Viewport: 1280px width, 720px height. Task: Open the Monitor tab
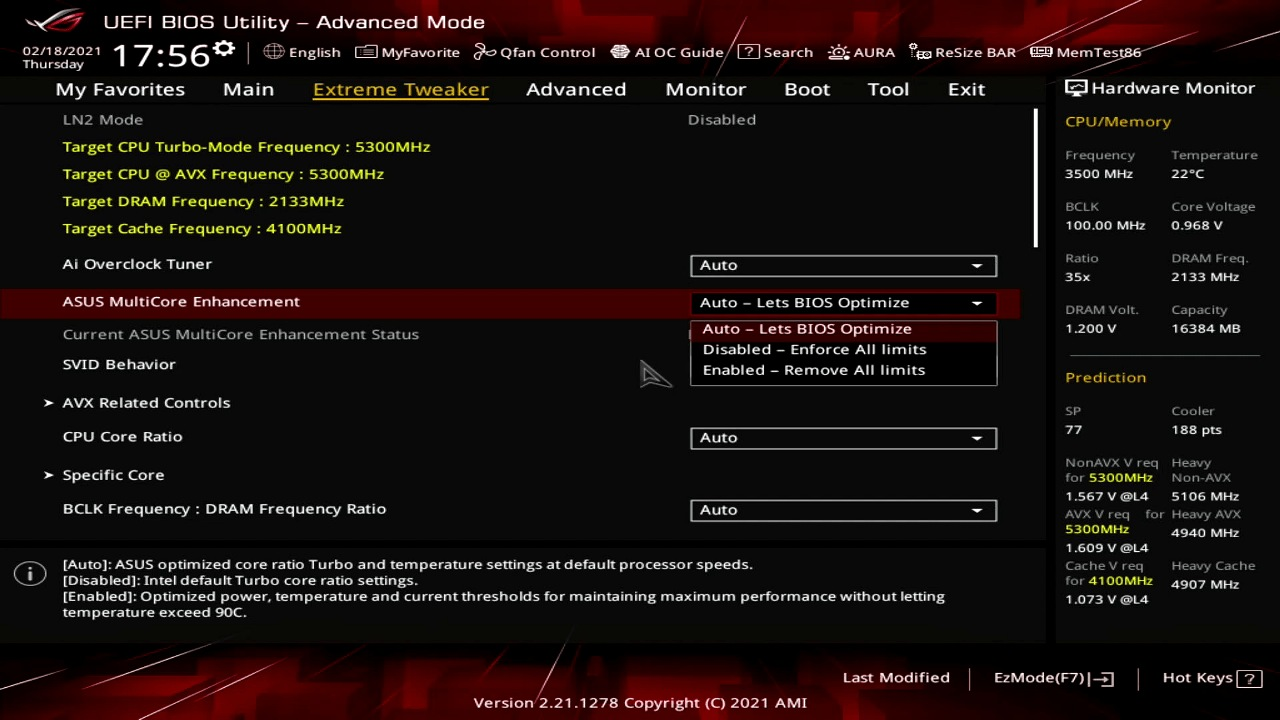[705, 89]
